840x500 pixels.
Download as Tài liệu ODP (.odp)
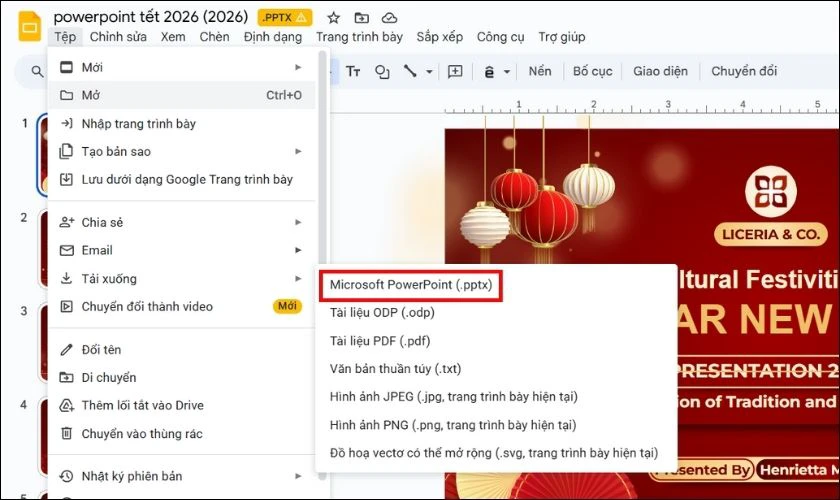pyautogui.click(x=498, y=313)
